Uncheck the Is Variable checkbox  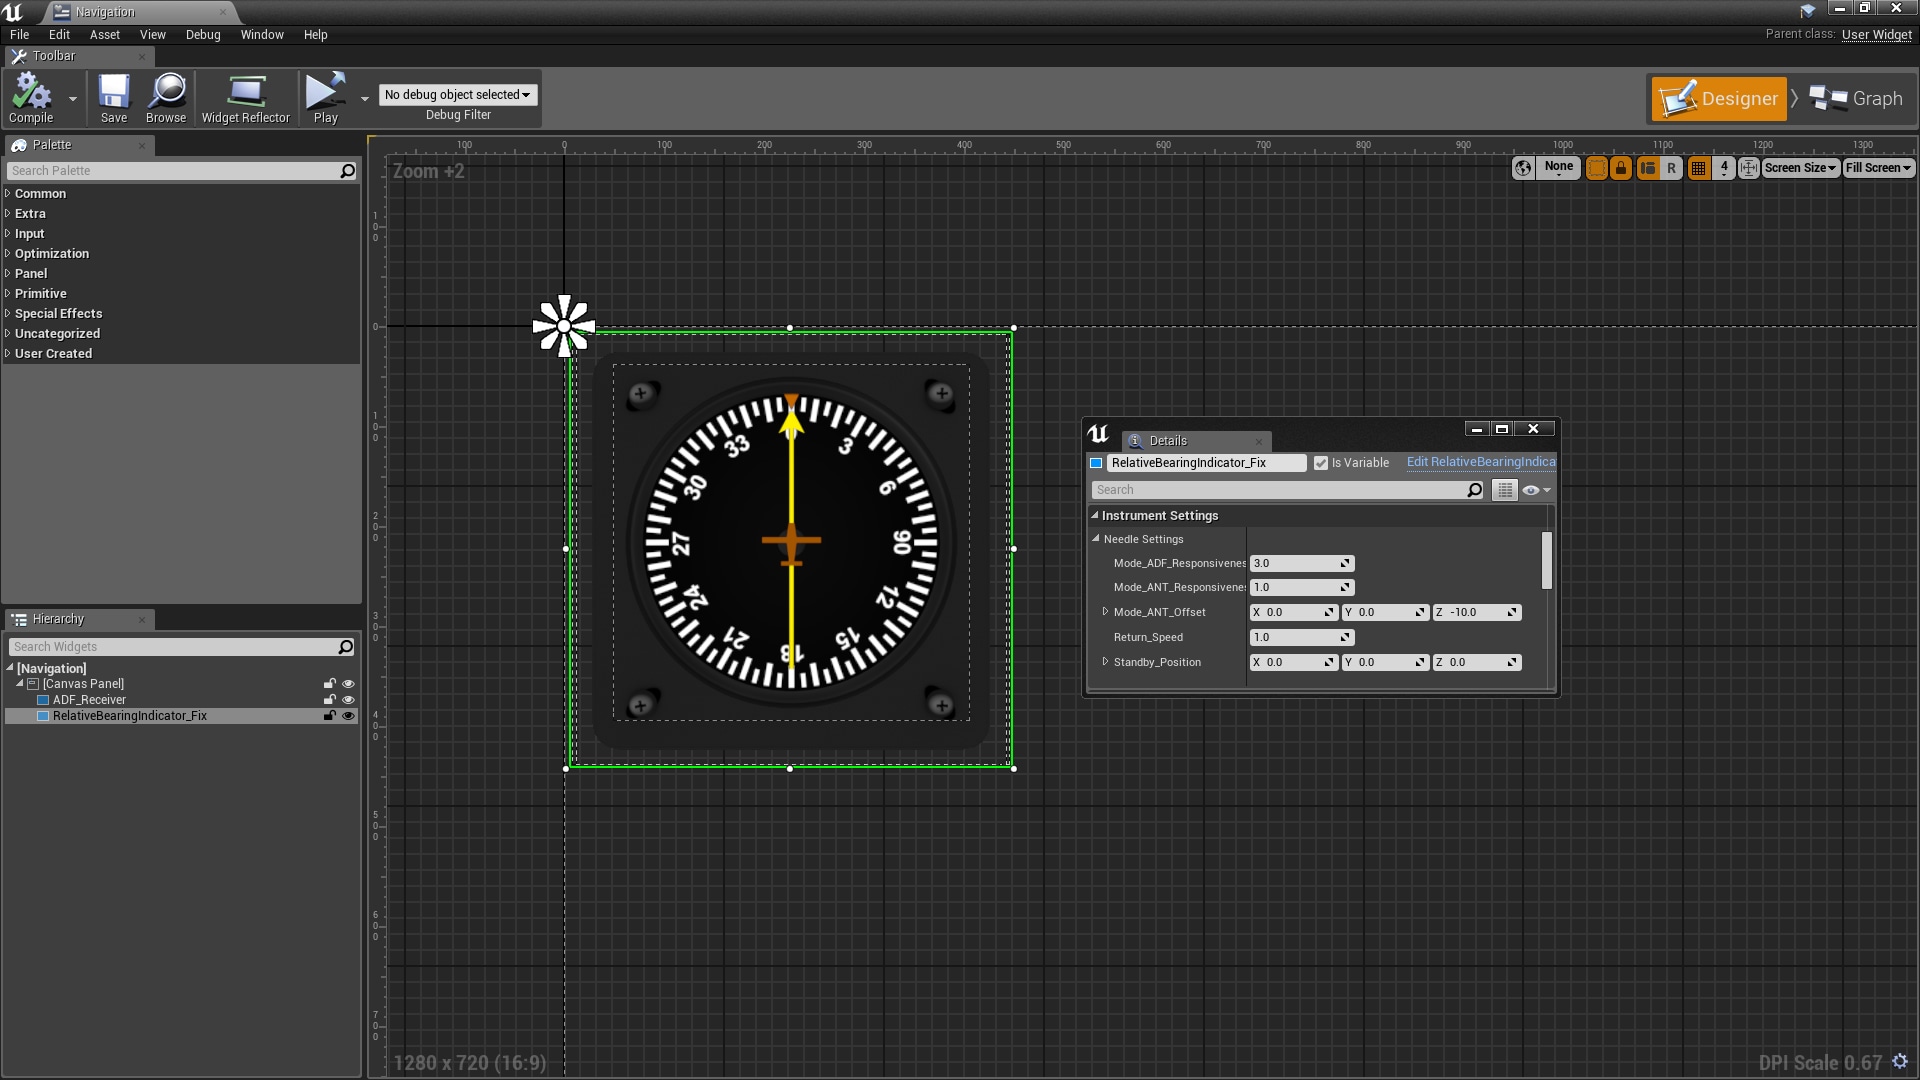click(x=1322, y=462)
